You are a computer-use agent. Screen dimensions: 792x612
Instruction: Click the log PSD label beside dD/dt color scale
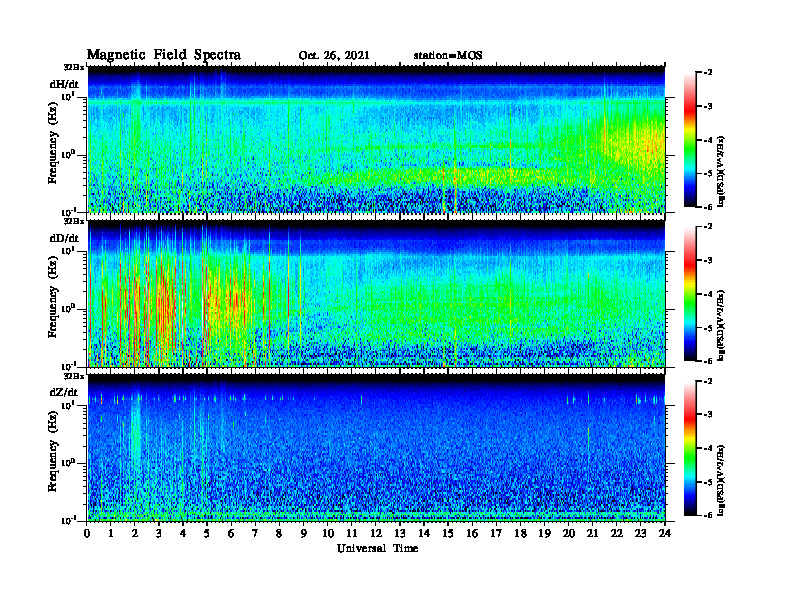point(722,325)
